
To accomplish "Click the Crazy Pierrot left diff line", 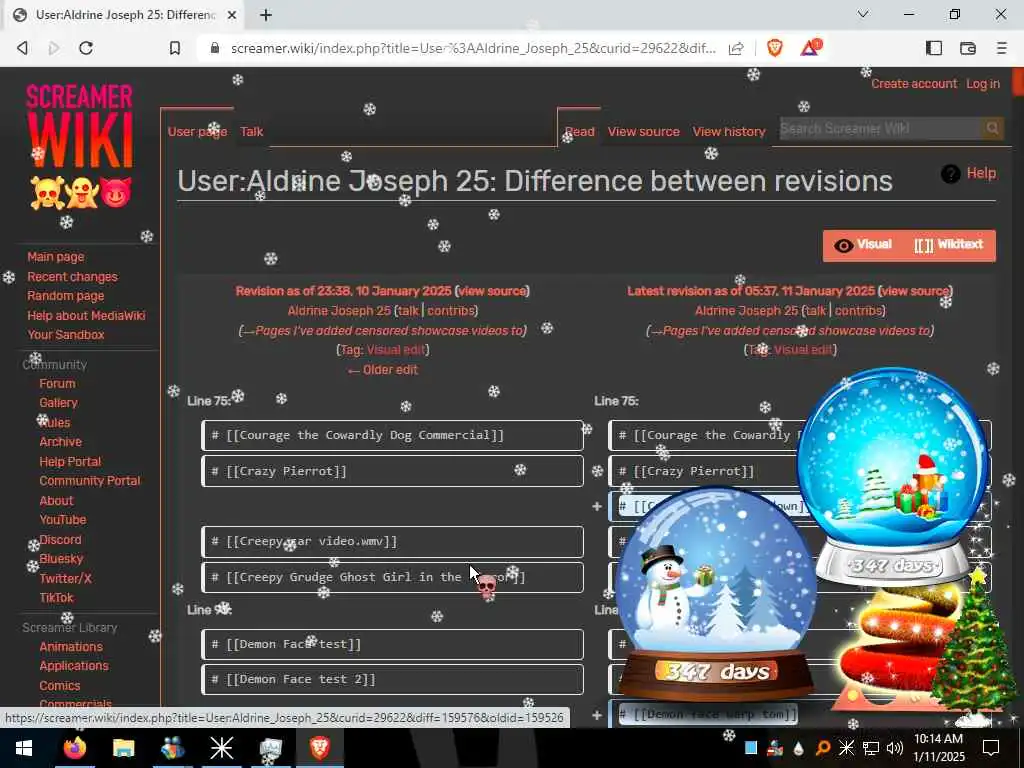I will click(x=392, y=471).
